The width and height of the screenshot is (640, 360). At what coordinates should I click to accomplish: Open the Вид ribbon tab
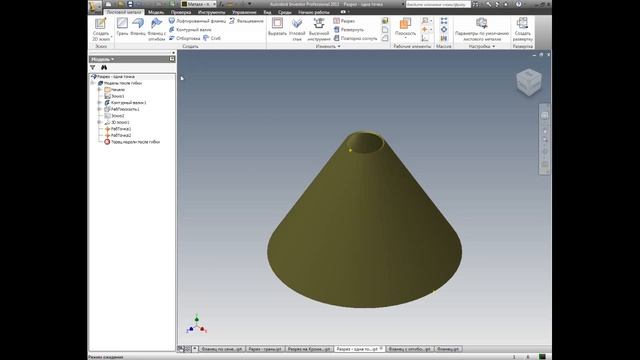tap(267, 12)
